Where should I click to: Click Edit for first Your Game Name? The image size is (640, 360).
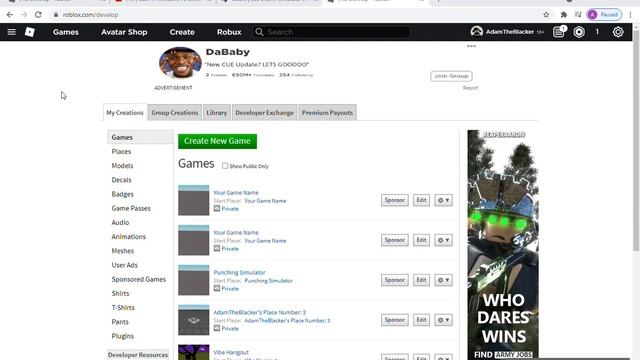tap(421, 200)
